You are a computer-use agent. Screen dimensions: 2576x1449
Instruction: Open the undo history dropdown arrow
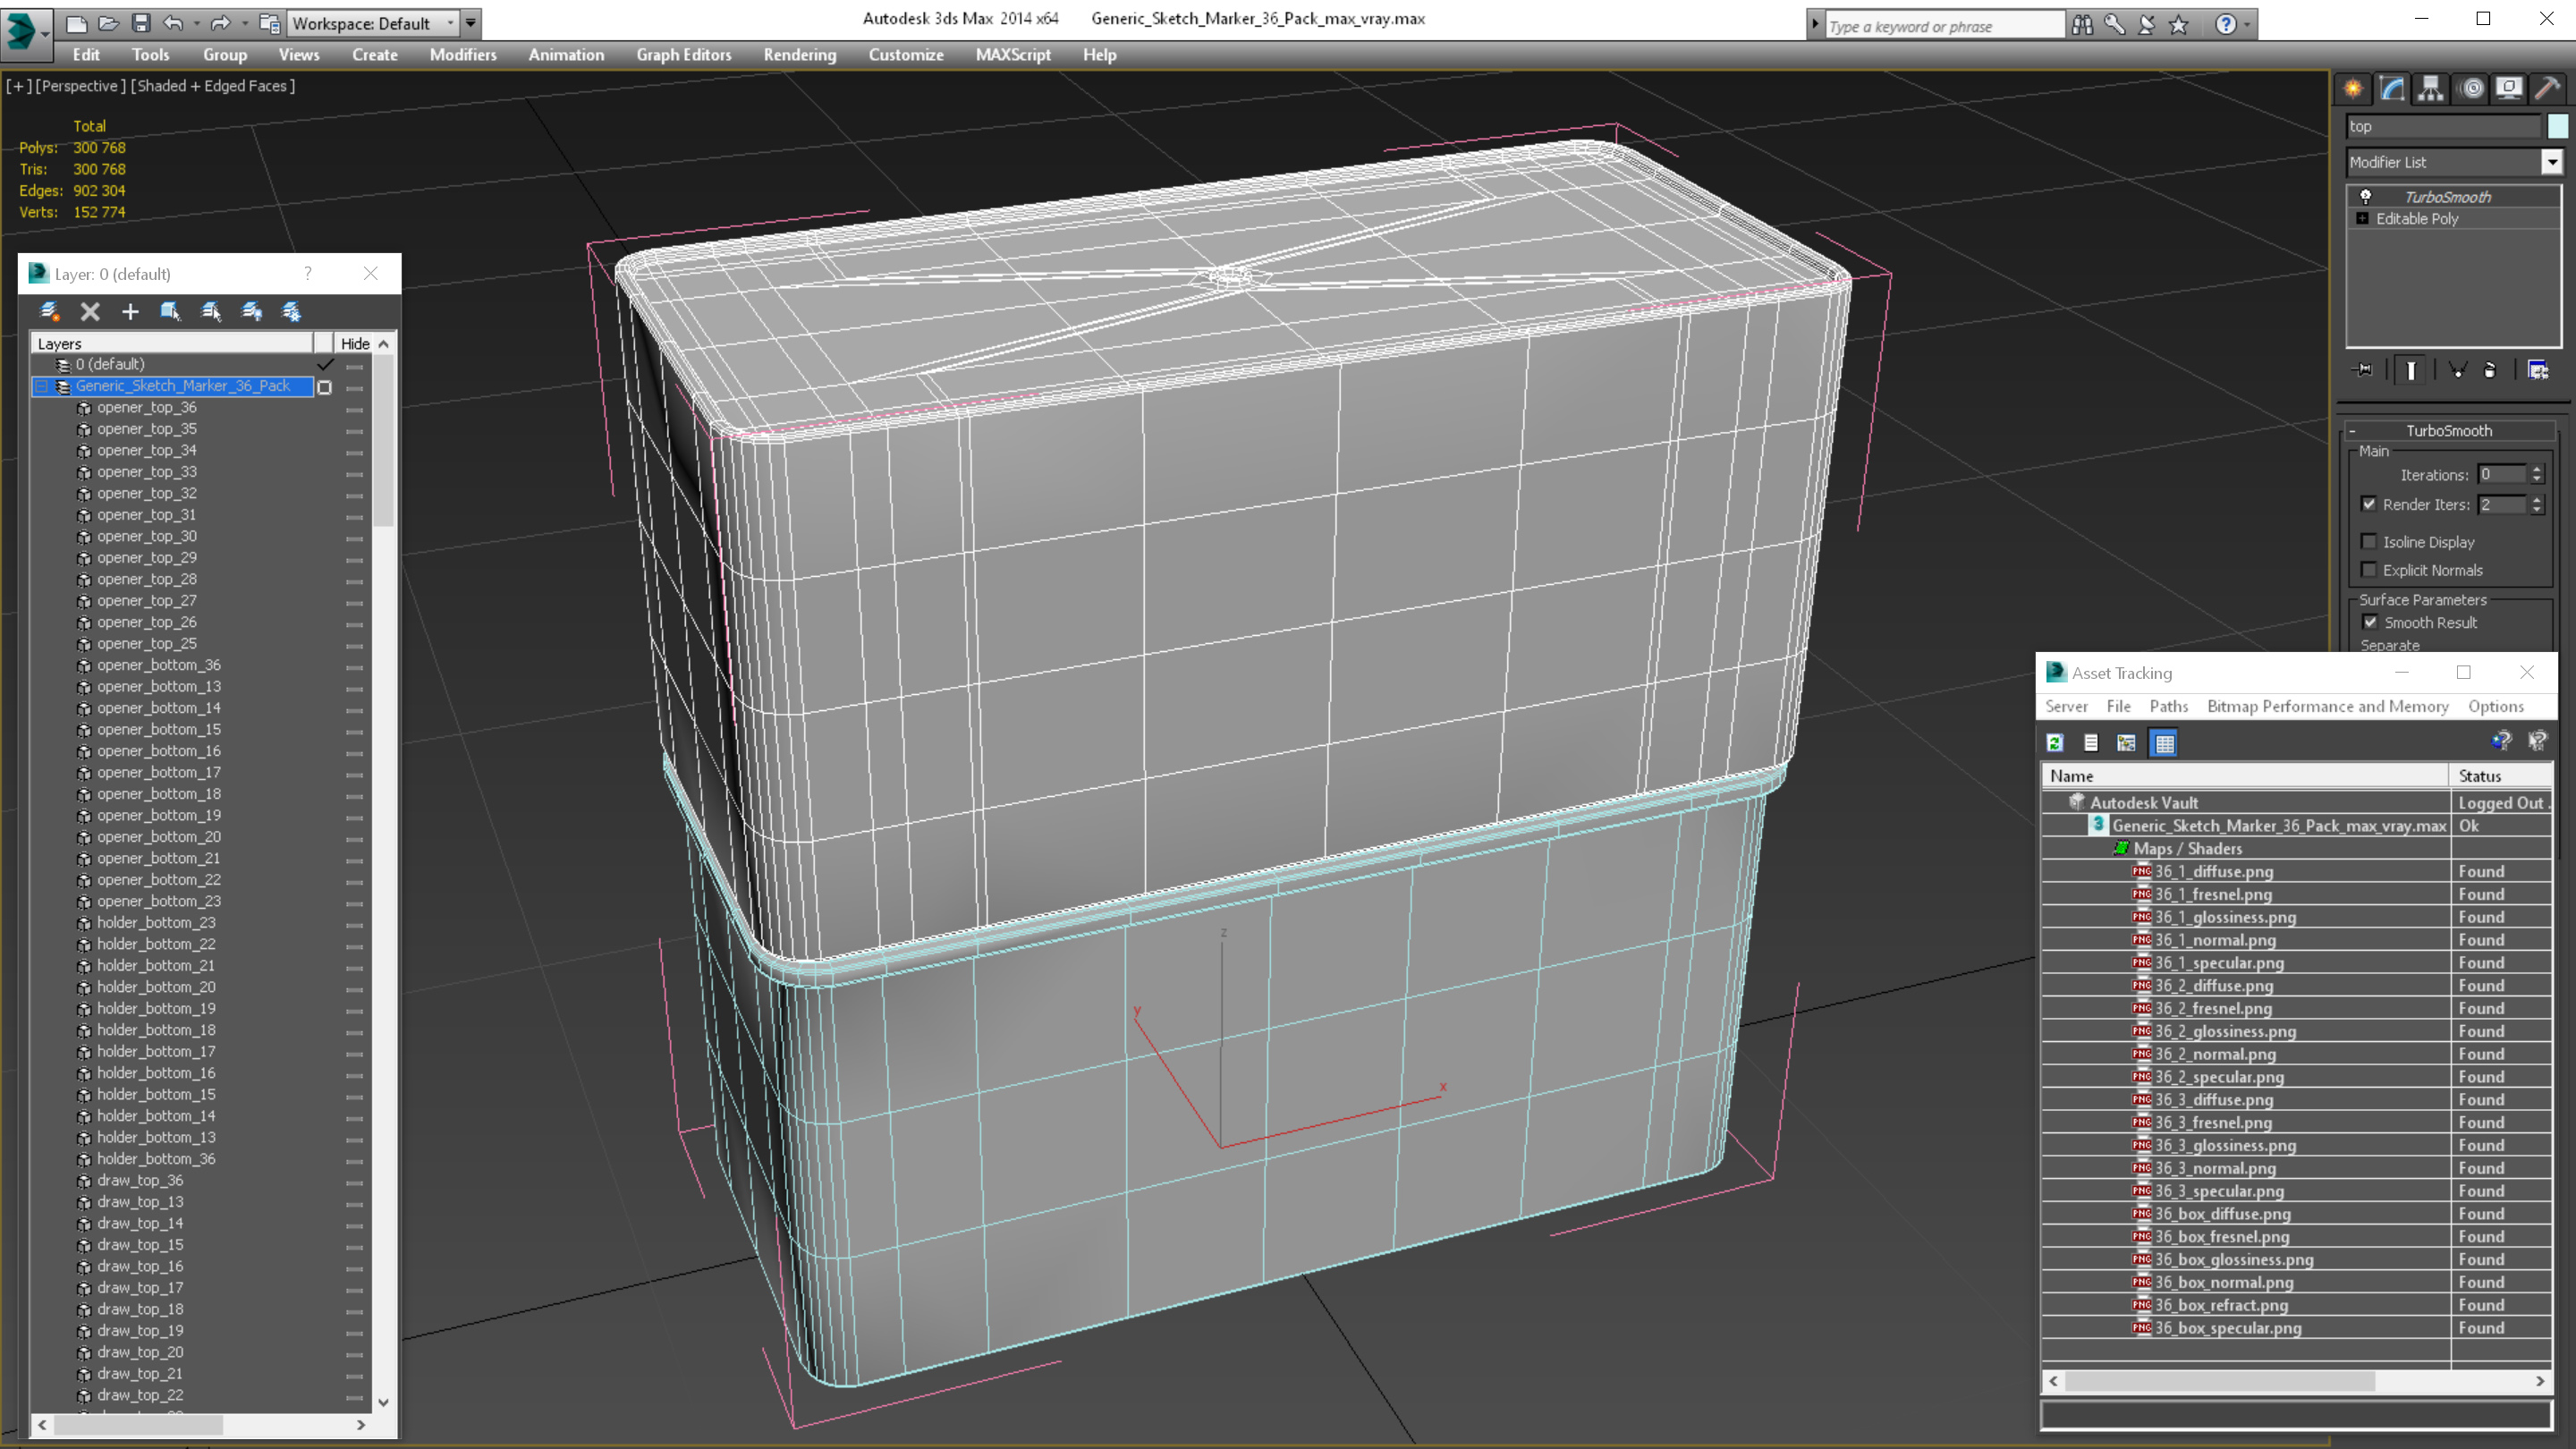click(197, 23)
